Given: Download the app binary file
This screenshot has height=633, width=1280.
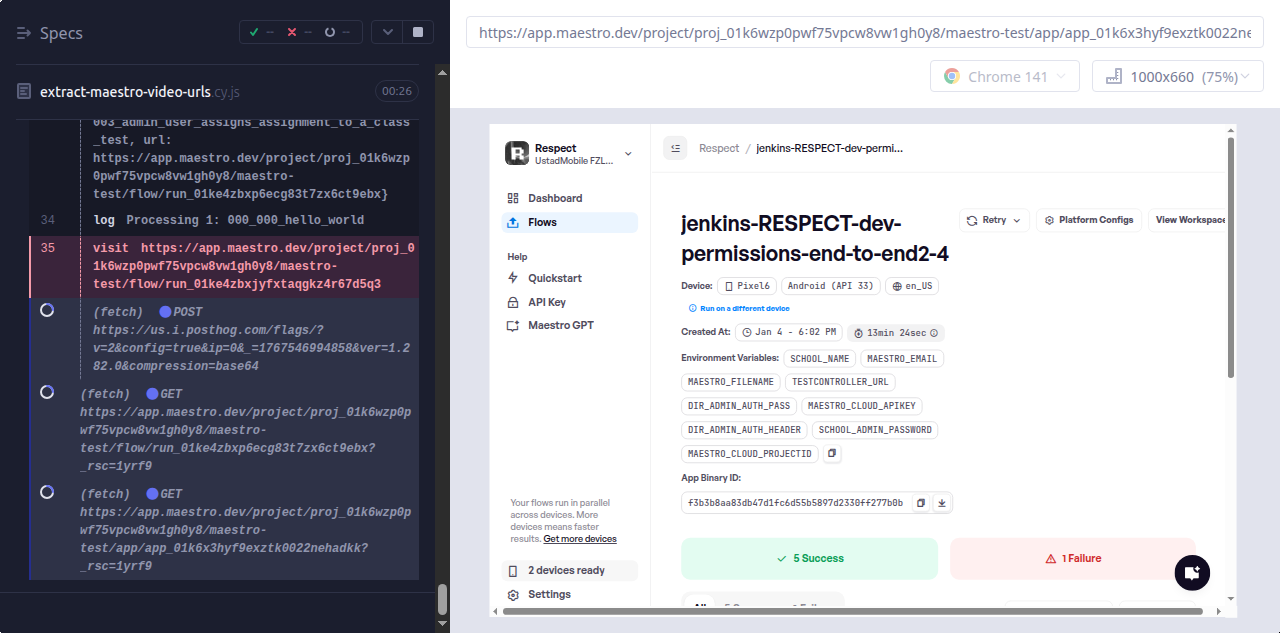Looking at the screenshot, I should pyautogui.click(x=941, y=503).
